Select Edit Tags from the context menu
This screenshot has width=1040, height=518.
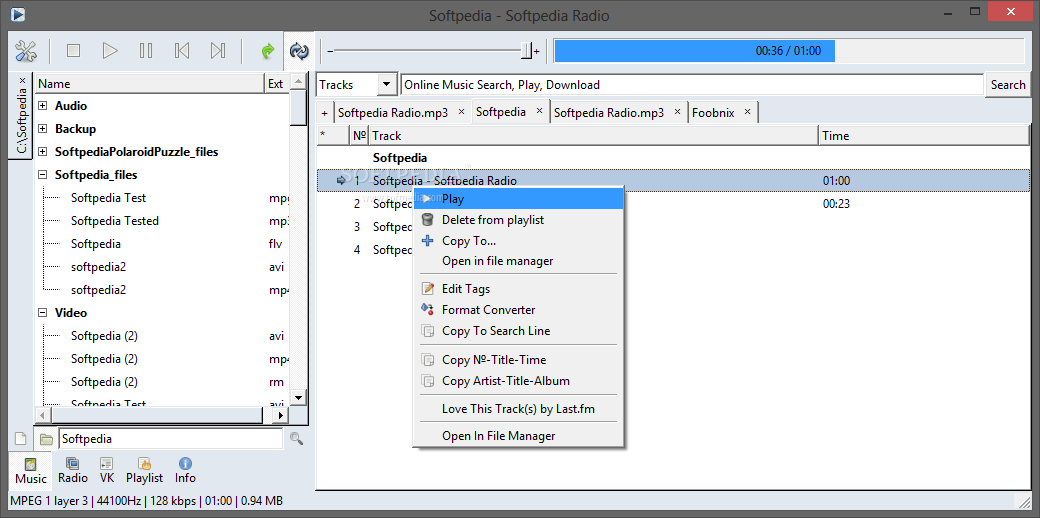(518, 289)
